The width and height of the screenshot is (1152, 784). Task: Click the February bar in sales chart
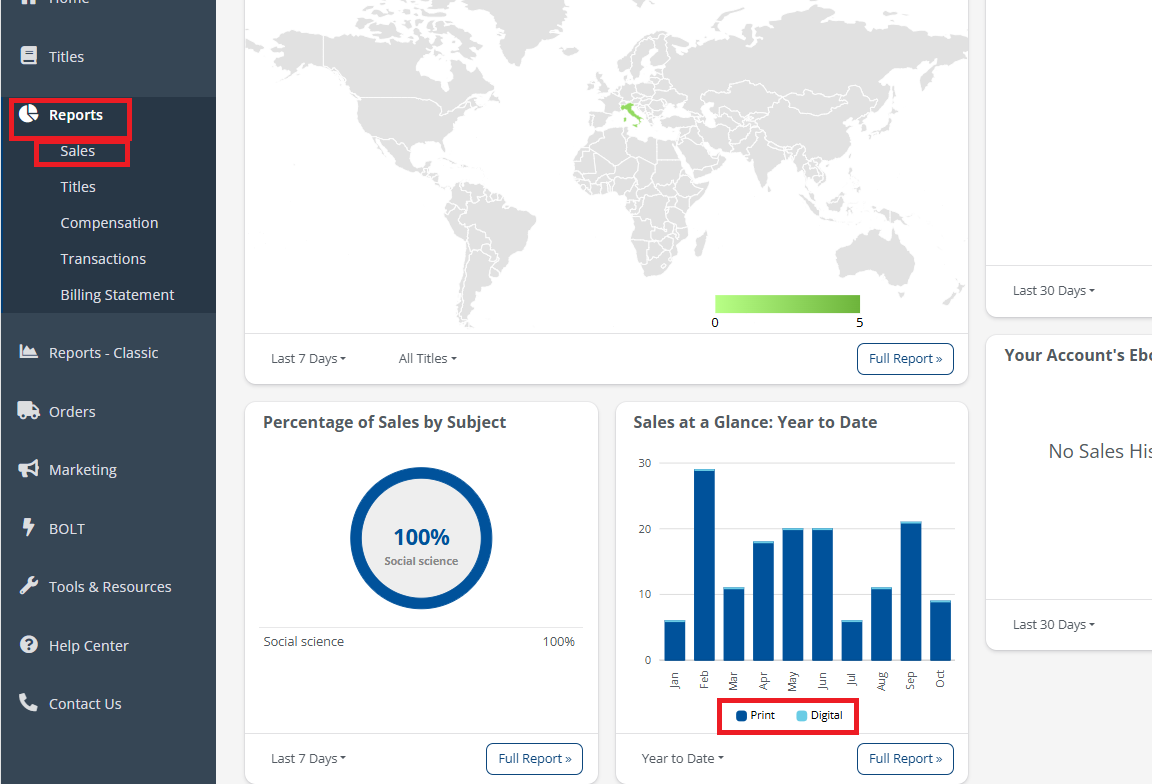tap(704, 565)
